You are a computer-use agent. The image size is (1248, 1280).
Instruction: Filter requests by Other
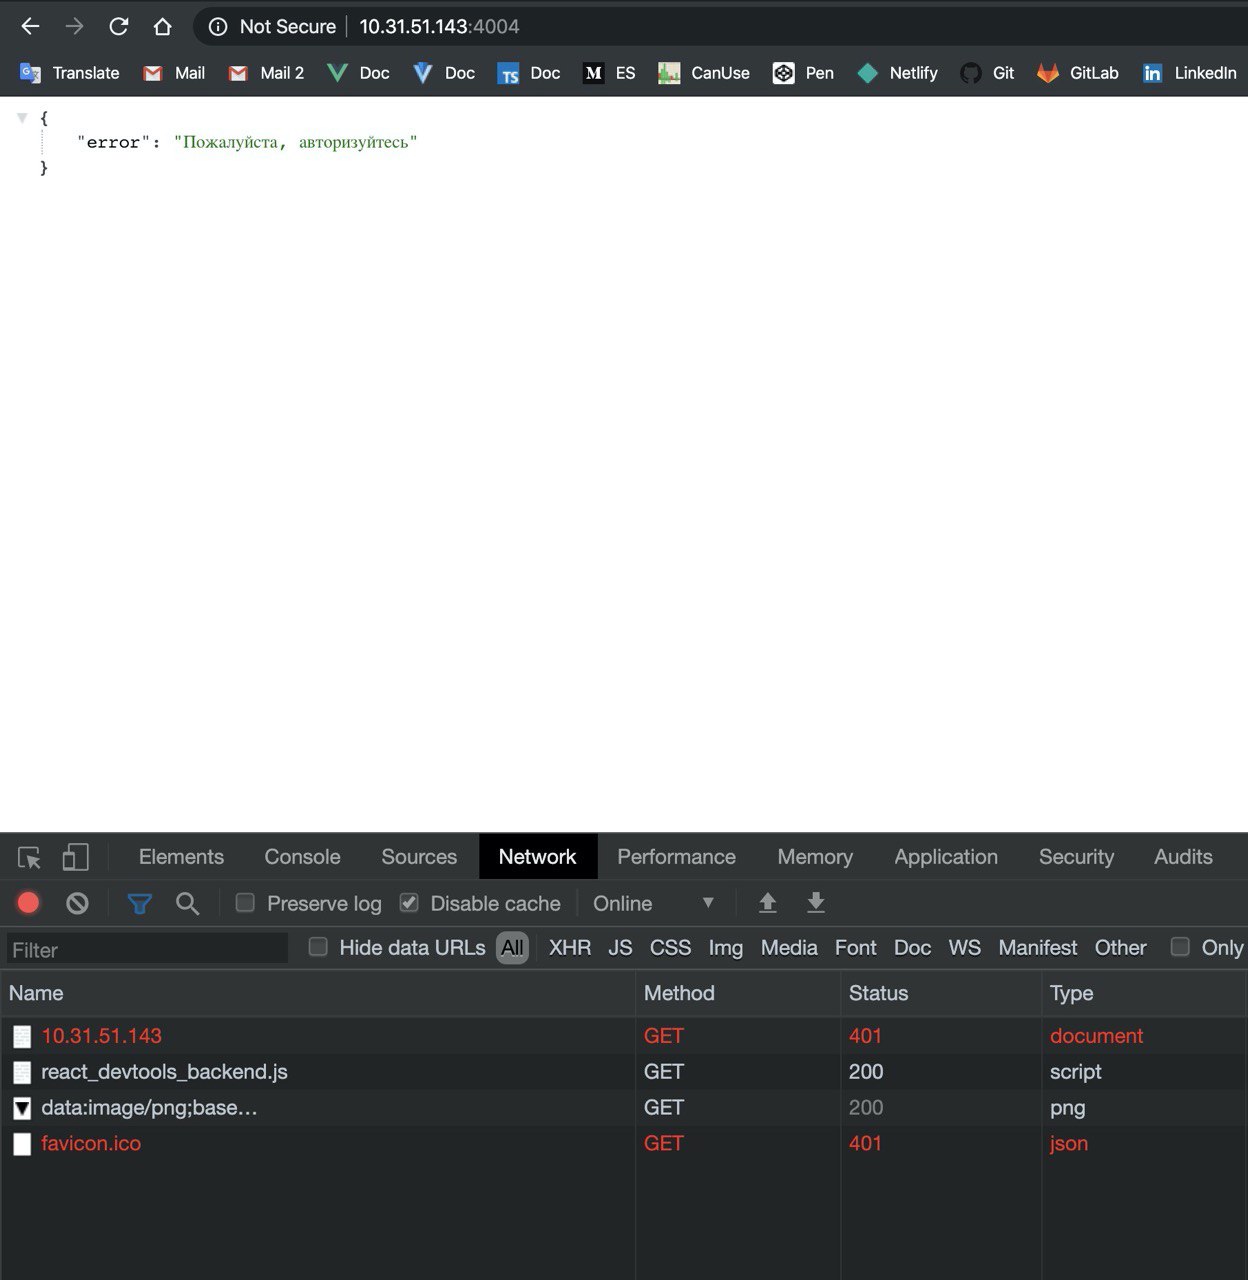[1120, 948]
